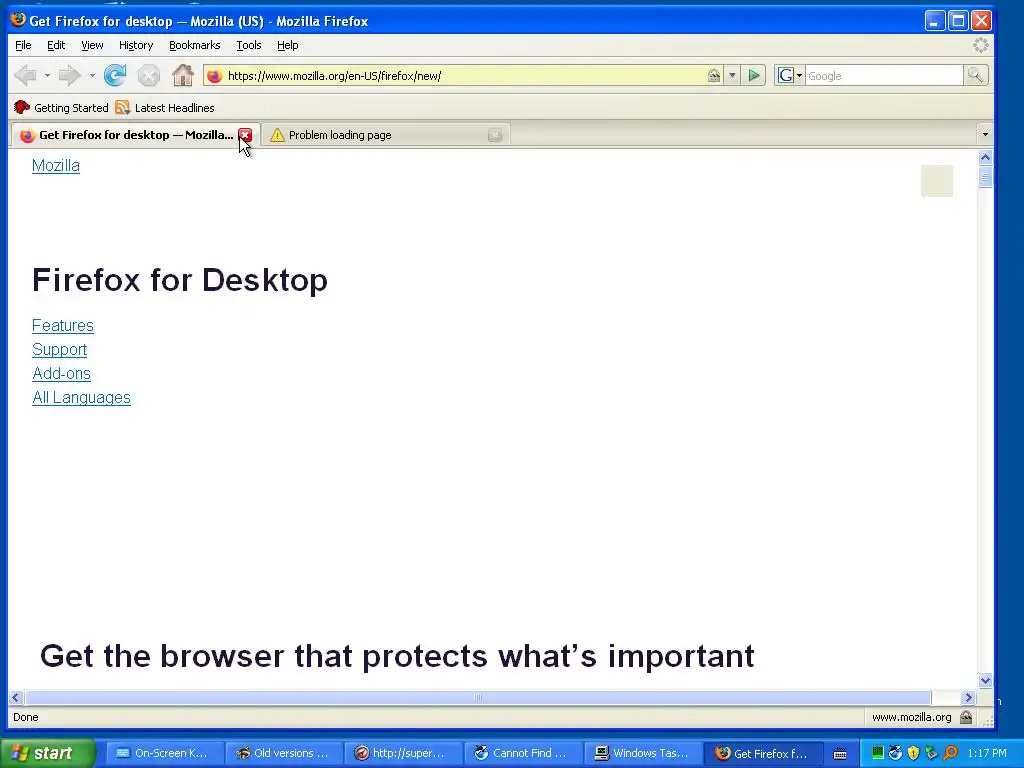Image resolution: width=1024 pixels, height=768 pixels.
Task: Click the Stop loading button
Action: tap(149, 76)
